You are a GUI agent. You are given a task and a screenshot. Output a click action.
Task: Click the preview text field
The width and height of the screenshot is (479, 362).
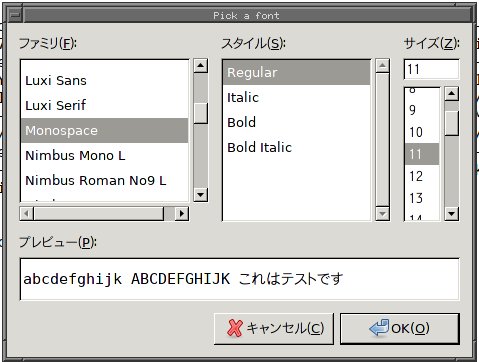[240, 279]
